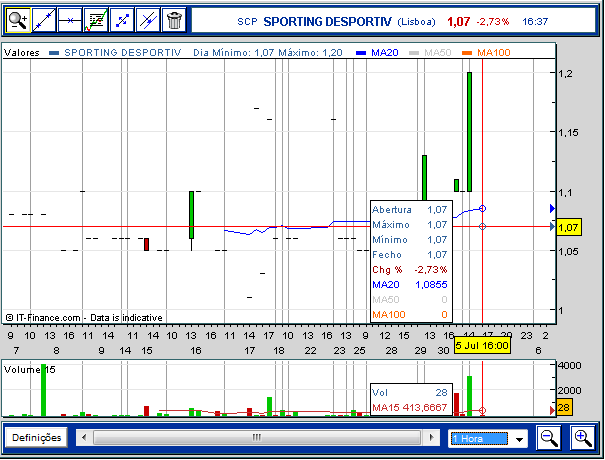Select the parallel channel lines tool
This screenshot has height=460, width=605.
tap(148, 20)
